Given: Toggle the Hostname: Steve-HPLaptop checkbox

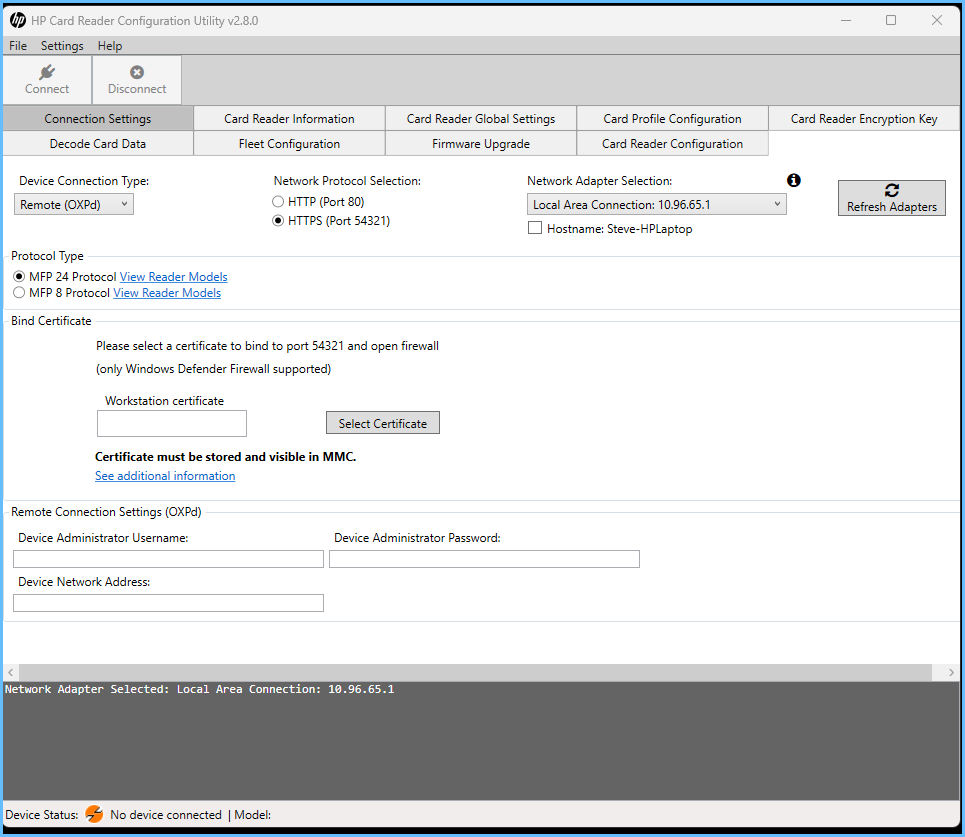Looking at the screenshot, I should click(535, 228).
